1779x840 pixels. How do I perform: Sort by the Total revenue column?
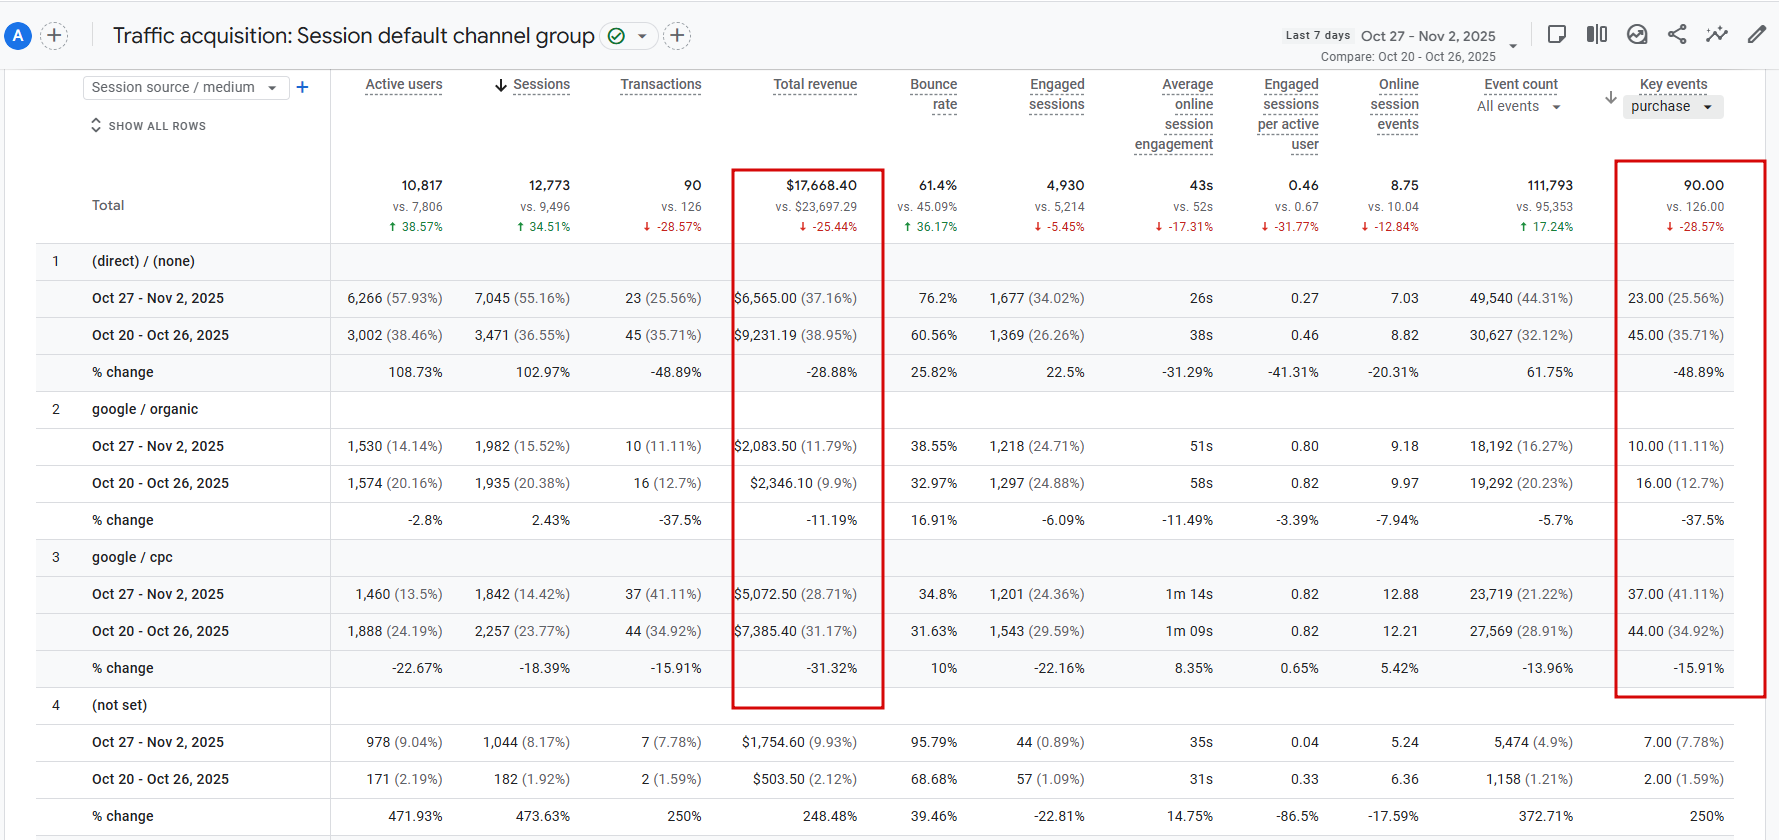pos(815,85)
